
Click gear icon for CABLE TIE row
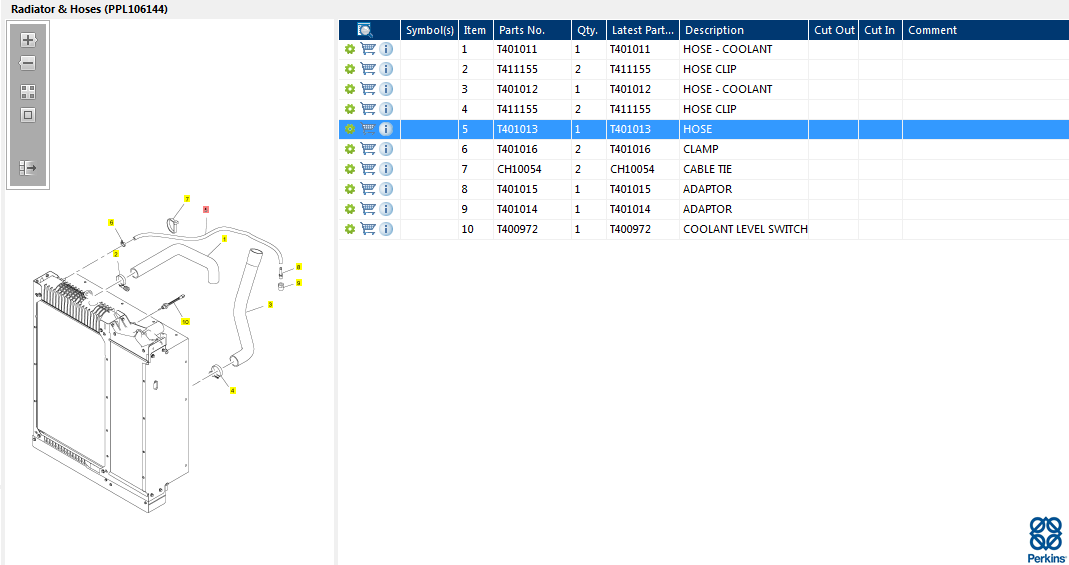[x=350, y=169]
